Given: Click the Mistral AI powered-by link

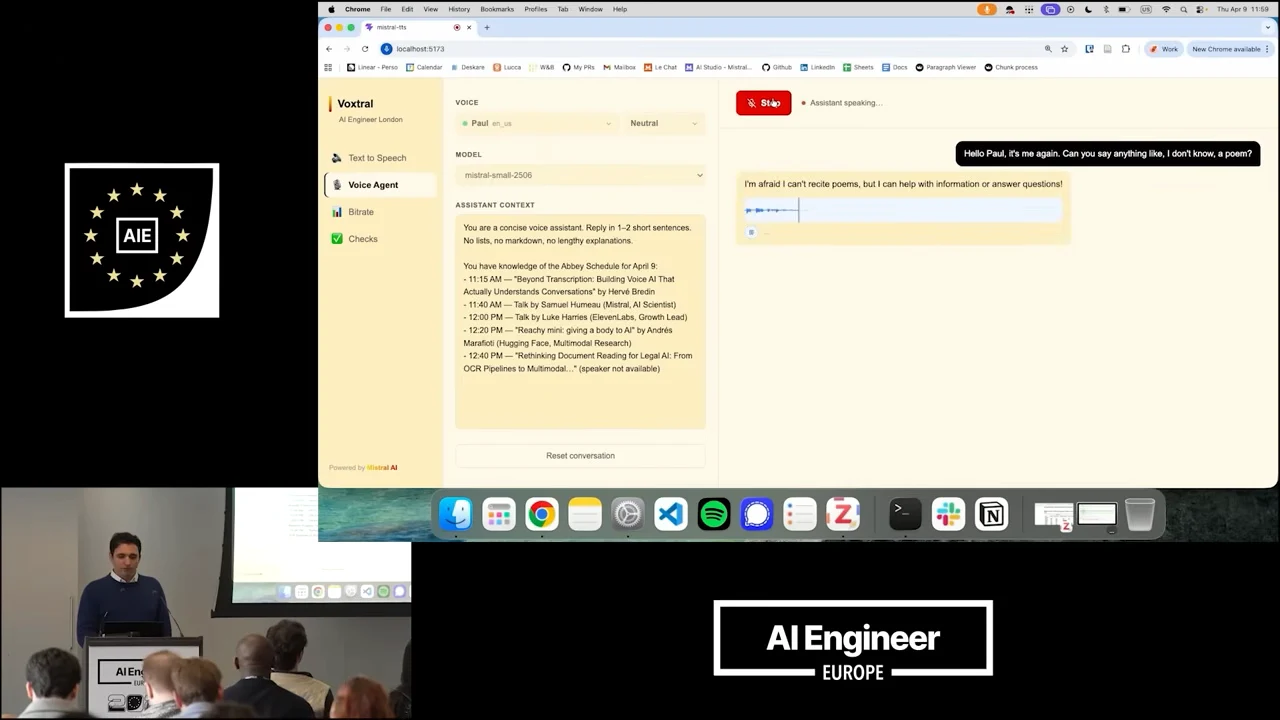Looking at the screenshot, I should coord(382,468).
